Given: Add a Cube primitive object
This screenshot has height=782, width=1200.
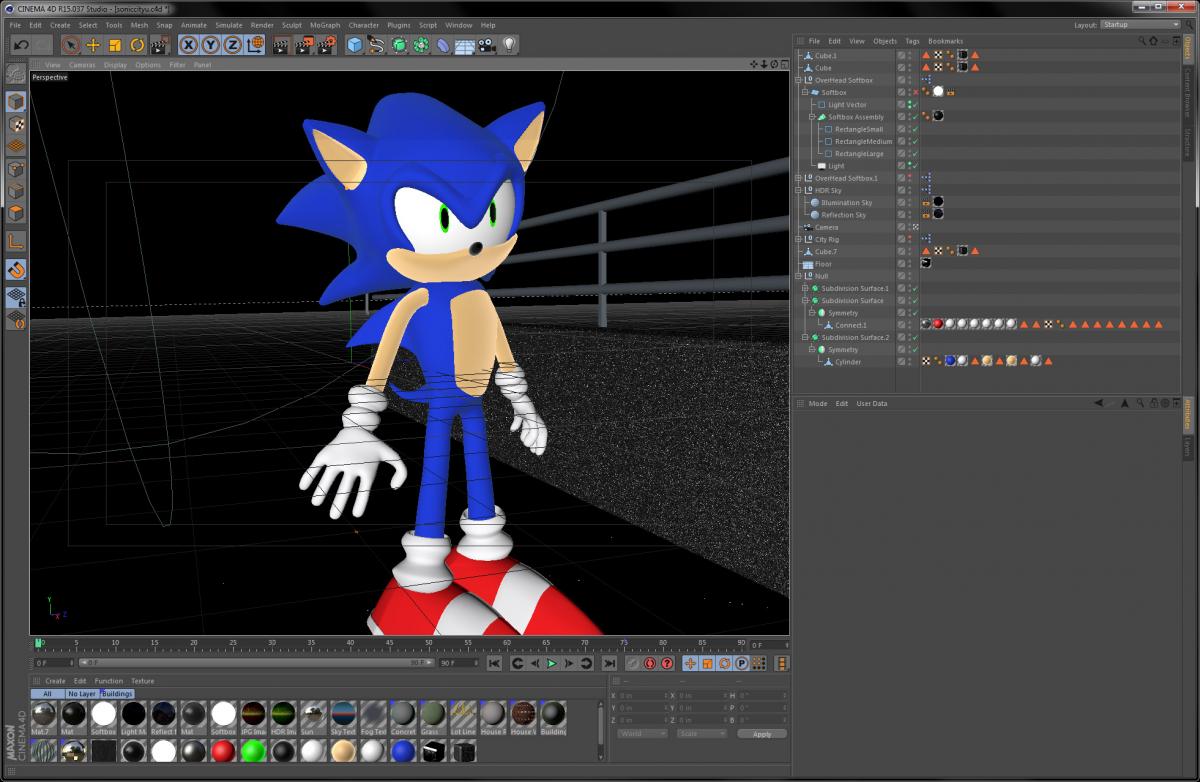Looking at the screenshot, I should (x=354, y=45).
